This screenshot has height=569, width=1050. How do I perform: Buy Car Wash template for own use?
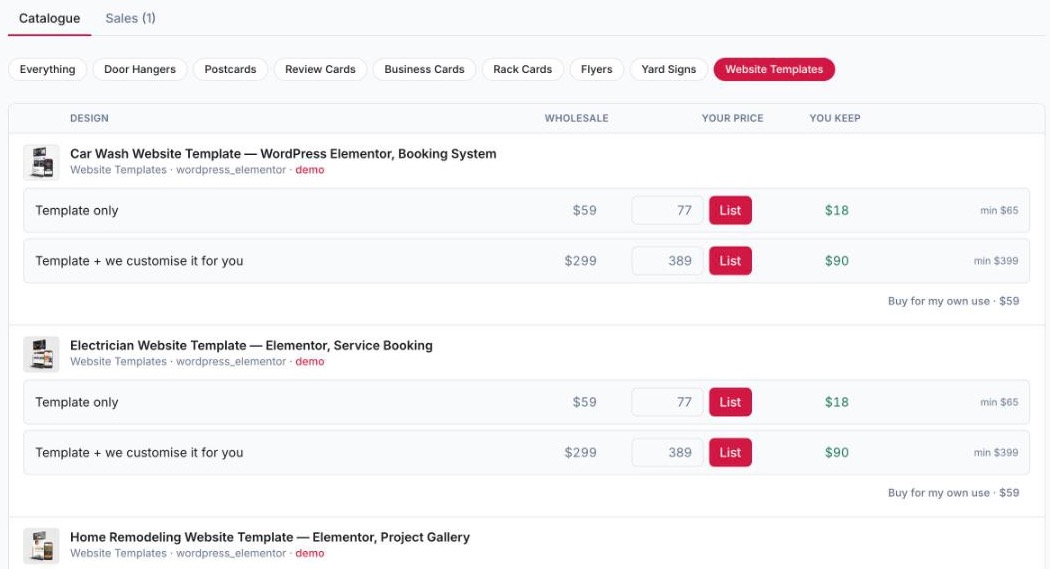click(954, 301)
